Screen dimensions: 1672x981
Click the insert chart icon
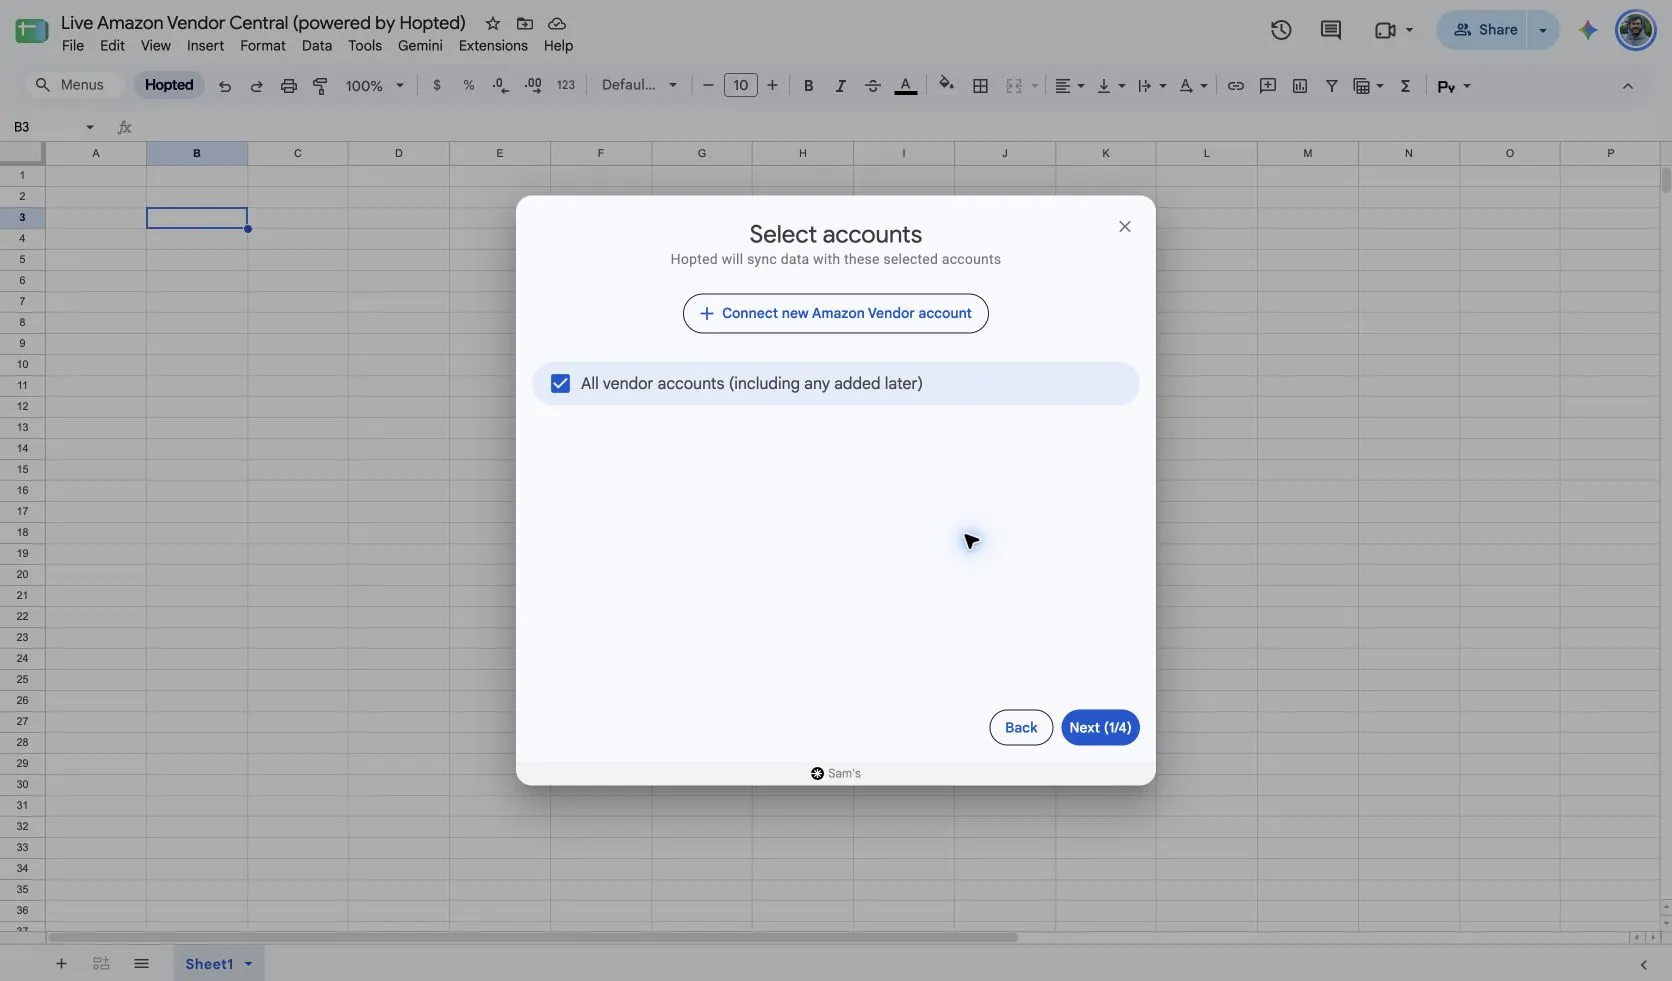click(1300, 86)
